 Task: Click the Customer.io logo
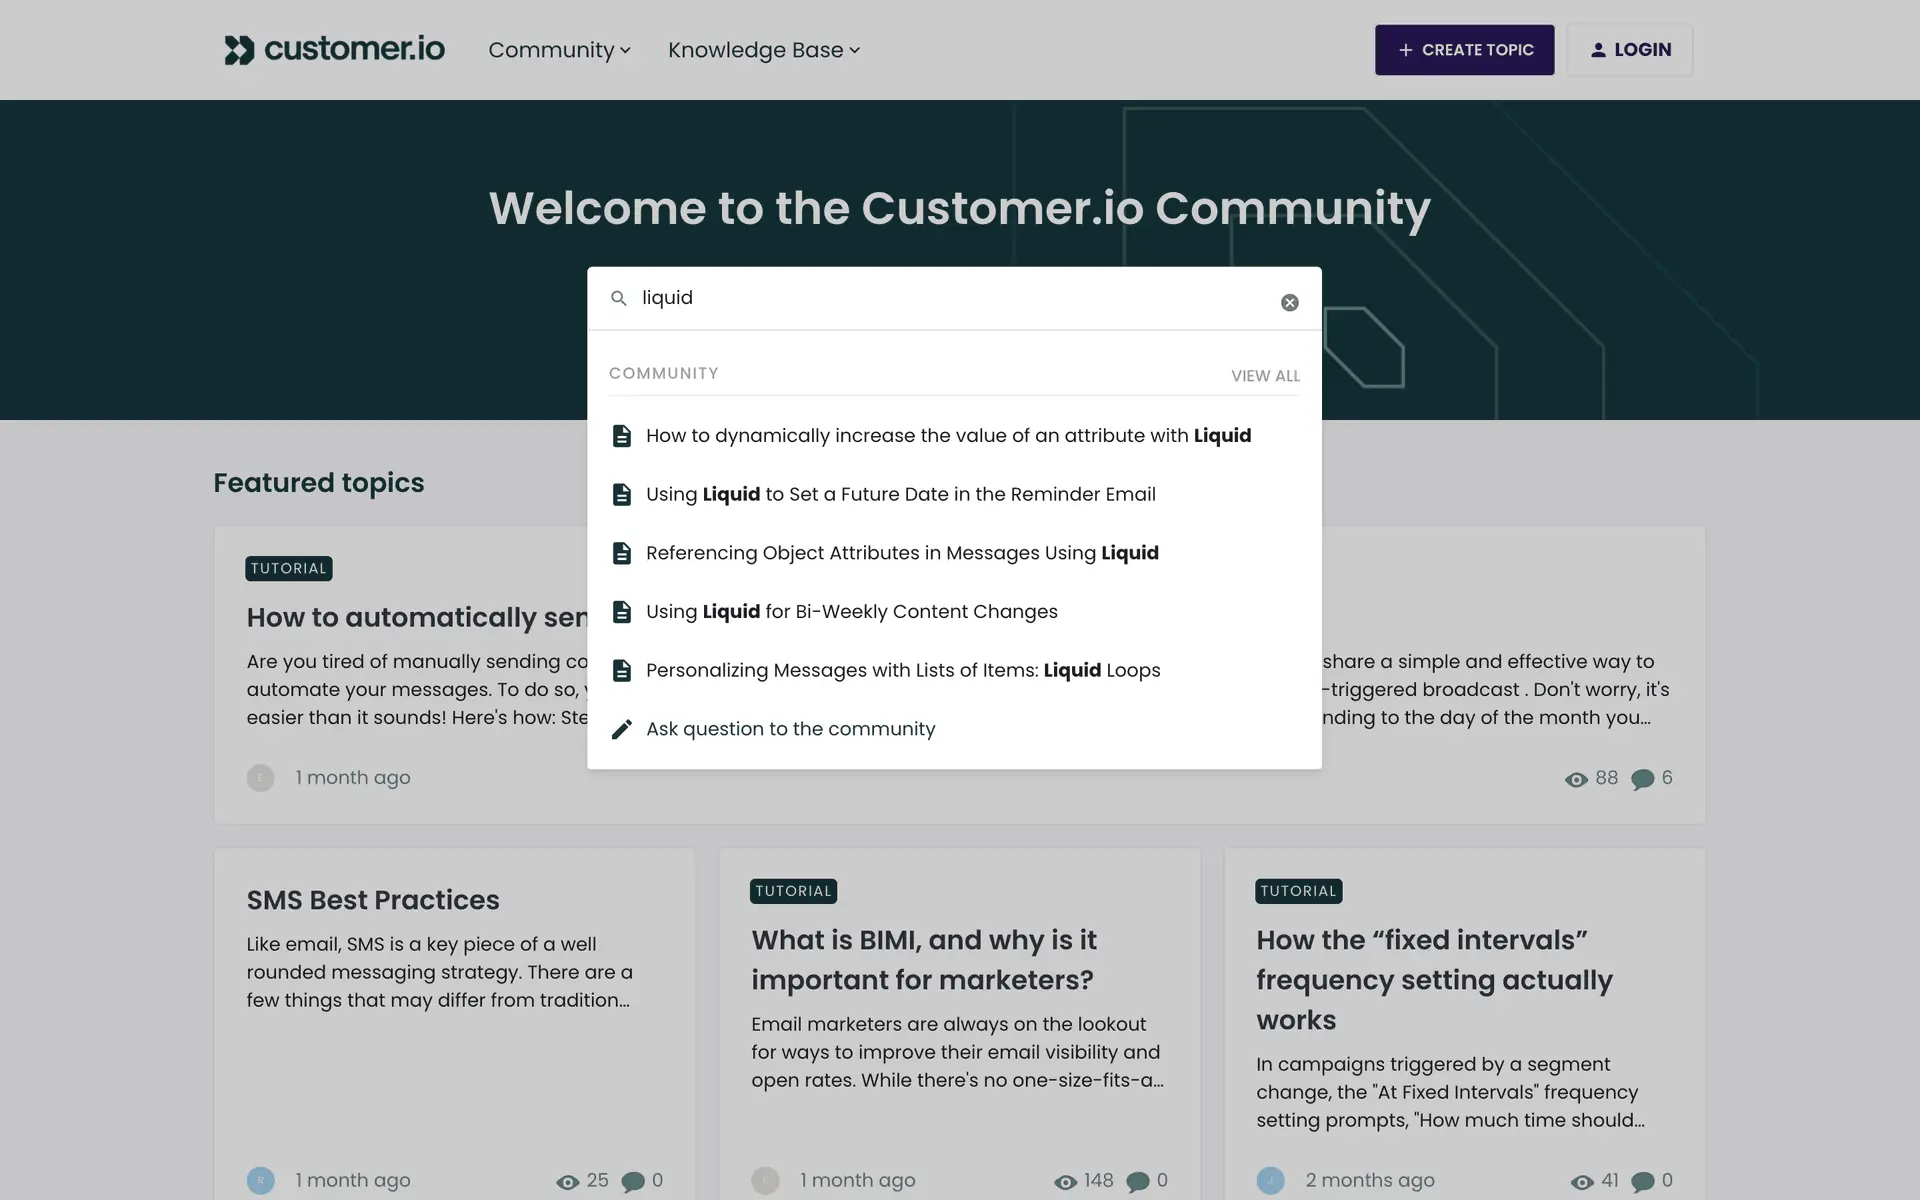coord(334,49)
